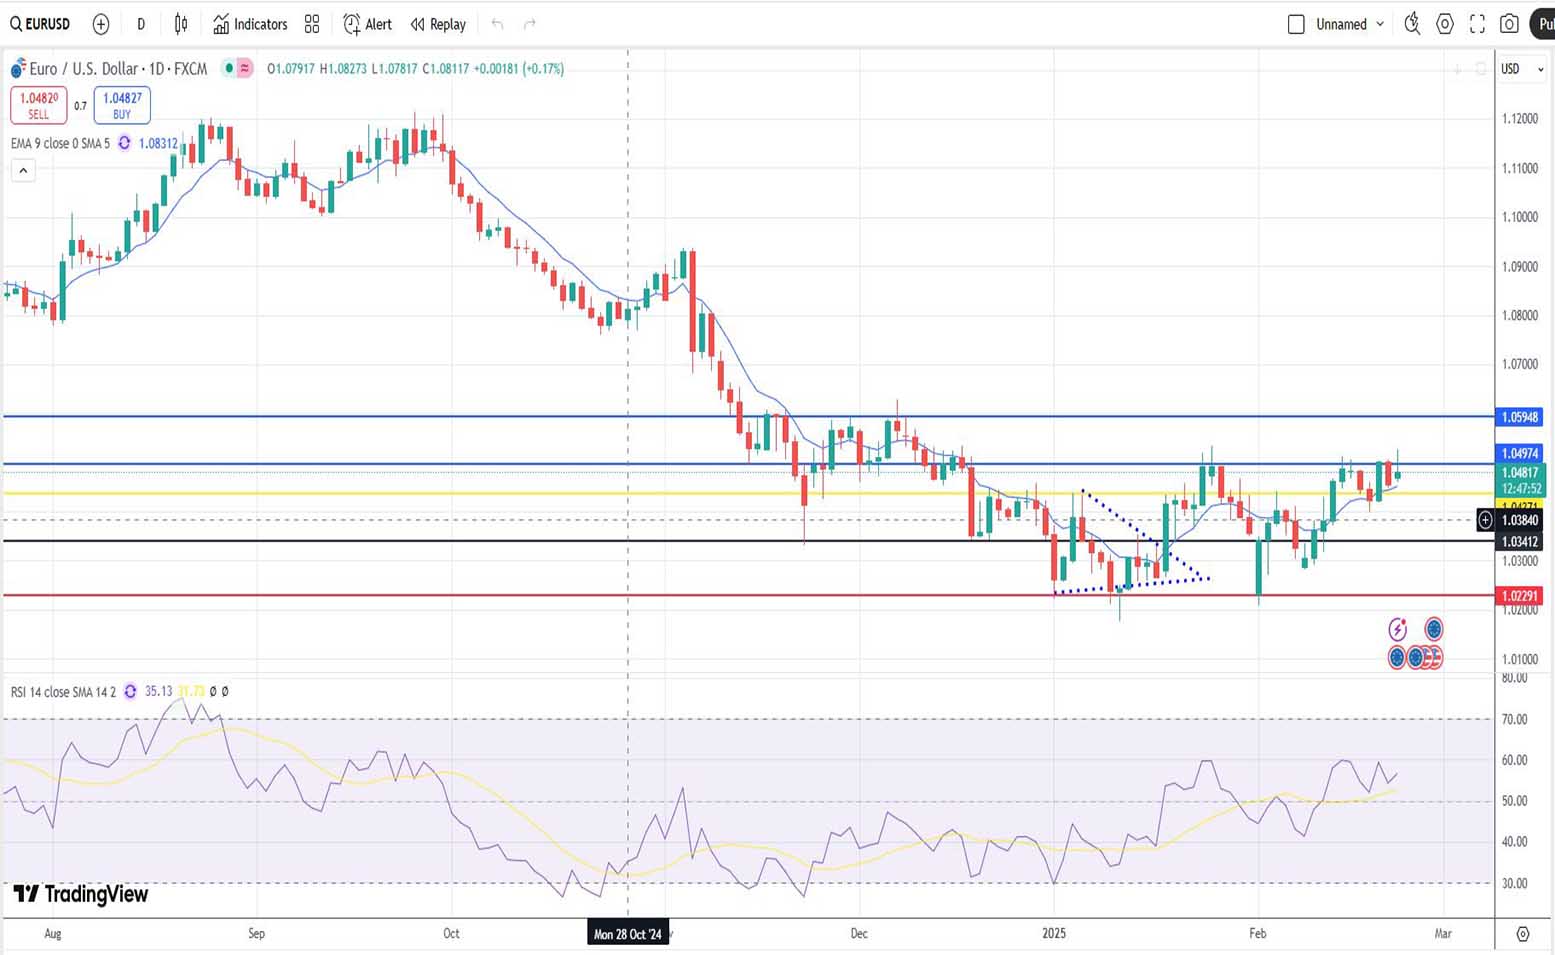
Task: Click the redo arrow icon
Action: click(x=530, y=24)
